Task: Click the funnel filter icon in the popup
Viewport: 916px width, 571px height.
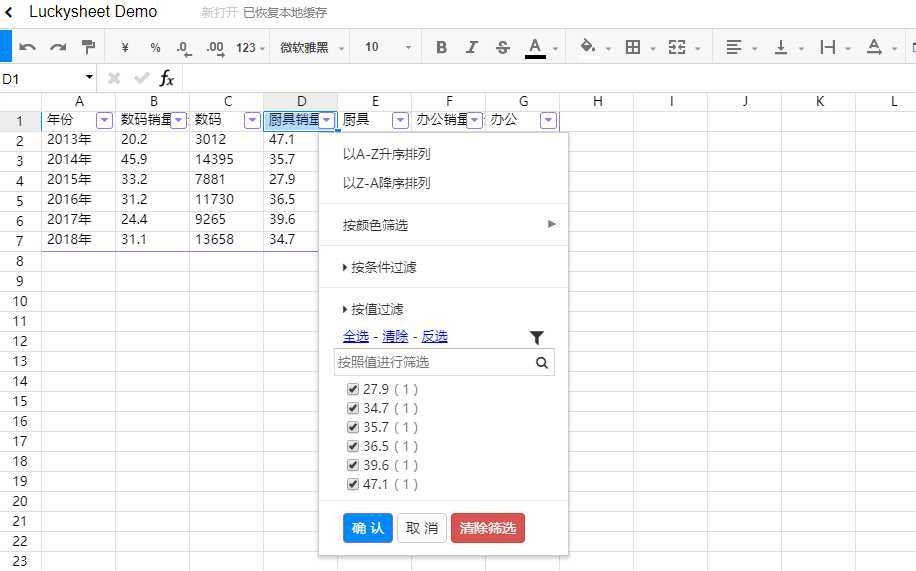Action: pos(536,337)
